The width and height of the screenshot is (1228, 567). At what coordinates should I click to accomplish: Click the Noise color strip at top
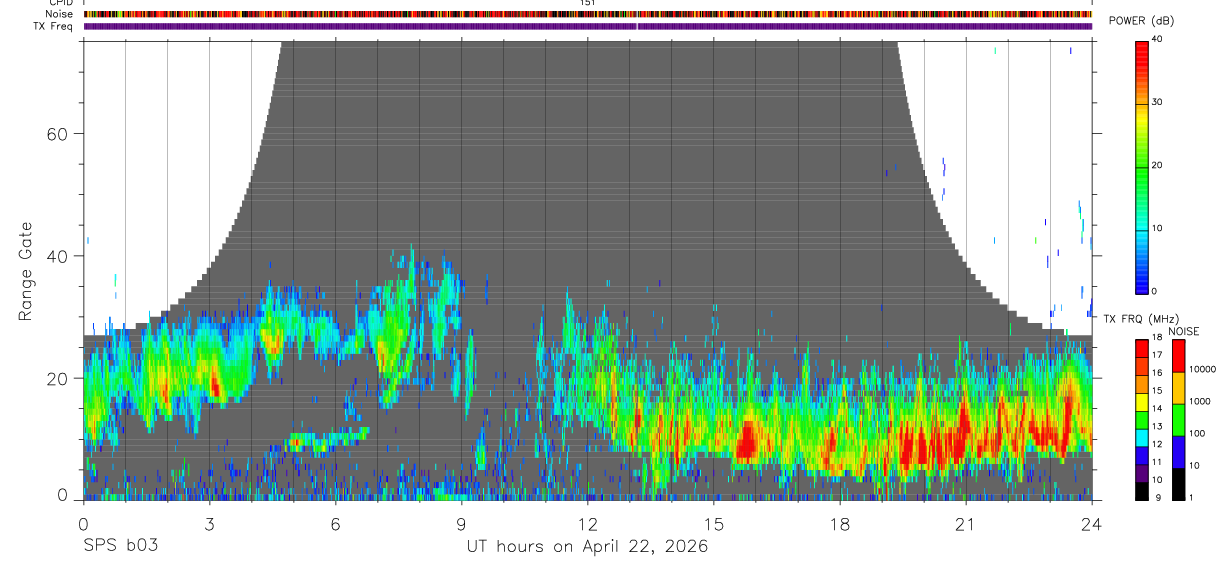(x=588, y=14)
